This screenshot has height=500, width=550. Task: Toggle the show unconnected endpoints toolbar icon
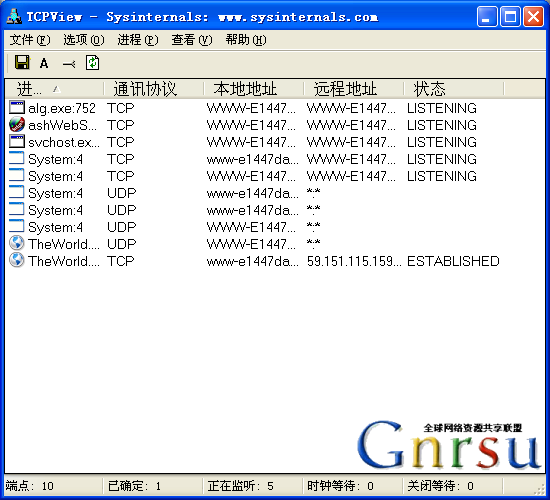tap(69, 64)
